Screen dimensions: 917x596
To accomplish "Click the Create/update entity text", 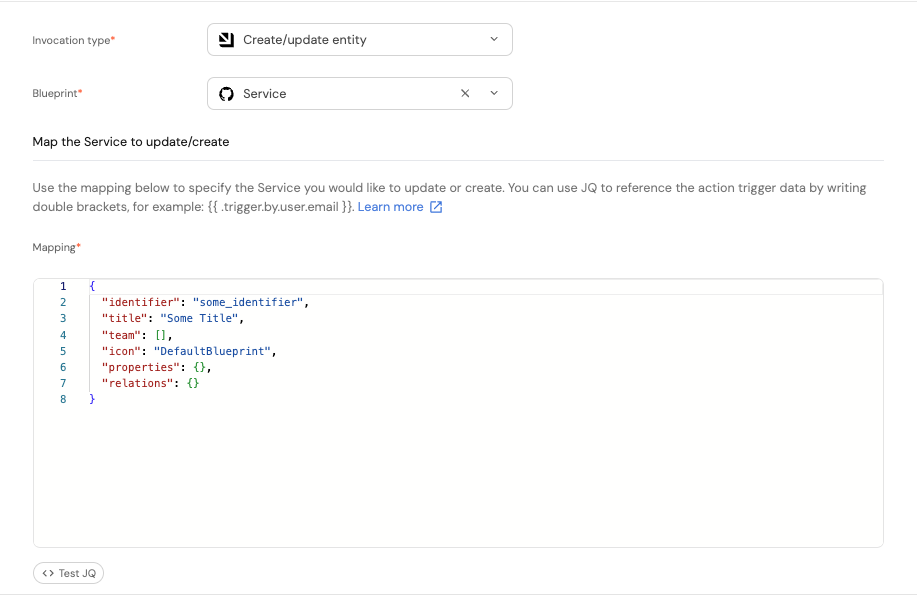I will click(x=305, y=40).
